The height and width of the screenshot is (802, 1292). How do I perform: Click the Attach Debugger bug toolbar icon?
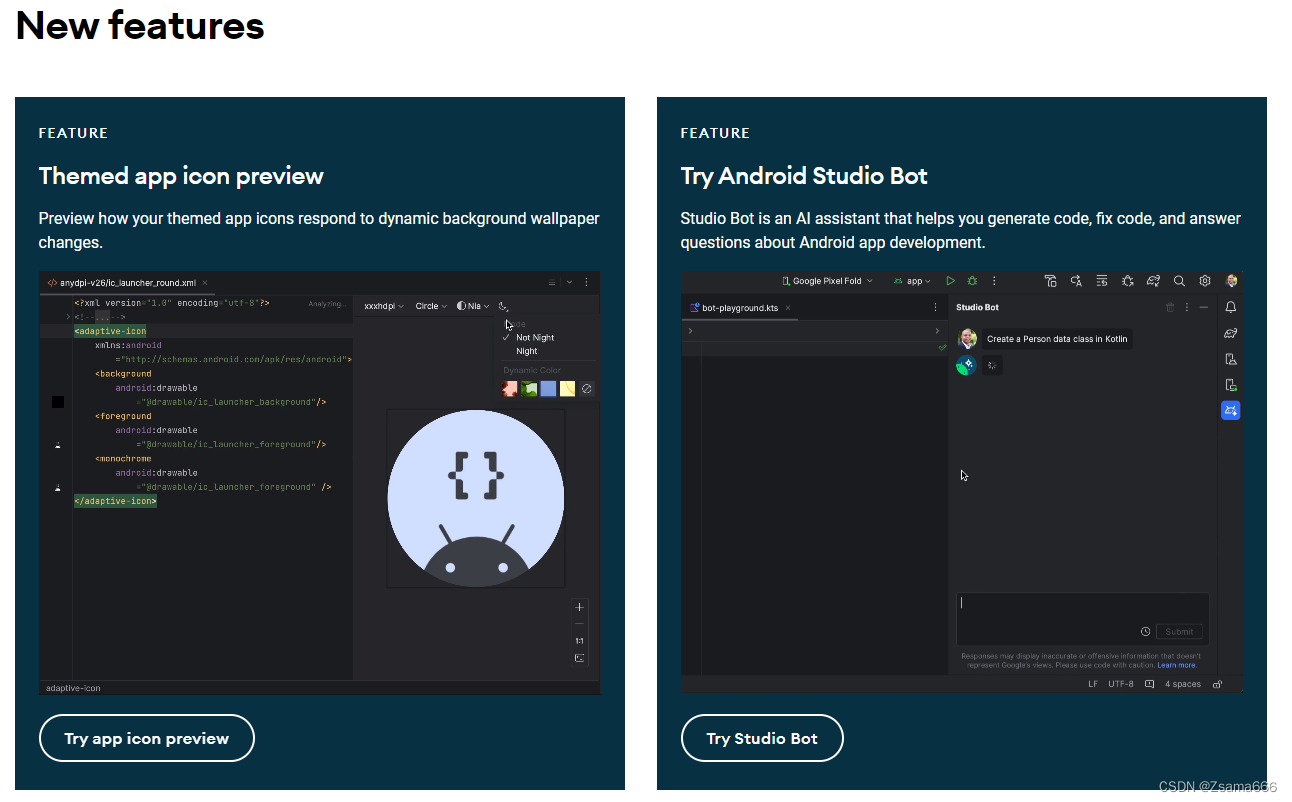coord(1127,281)
